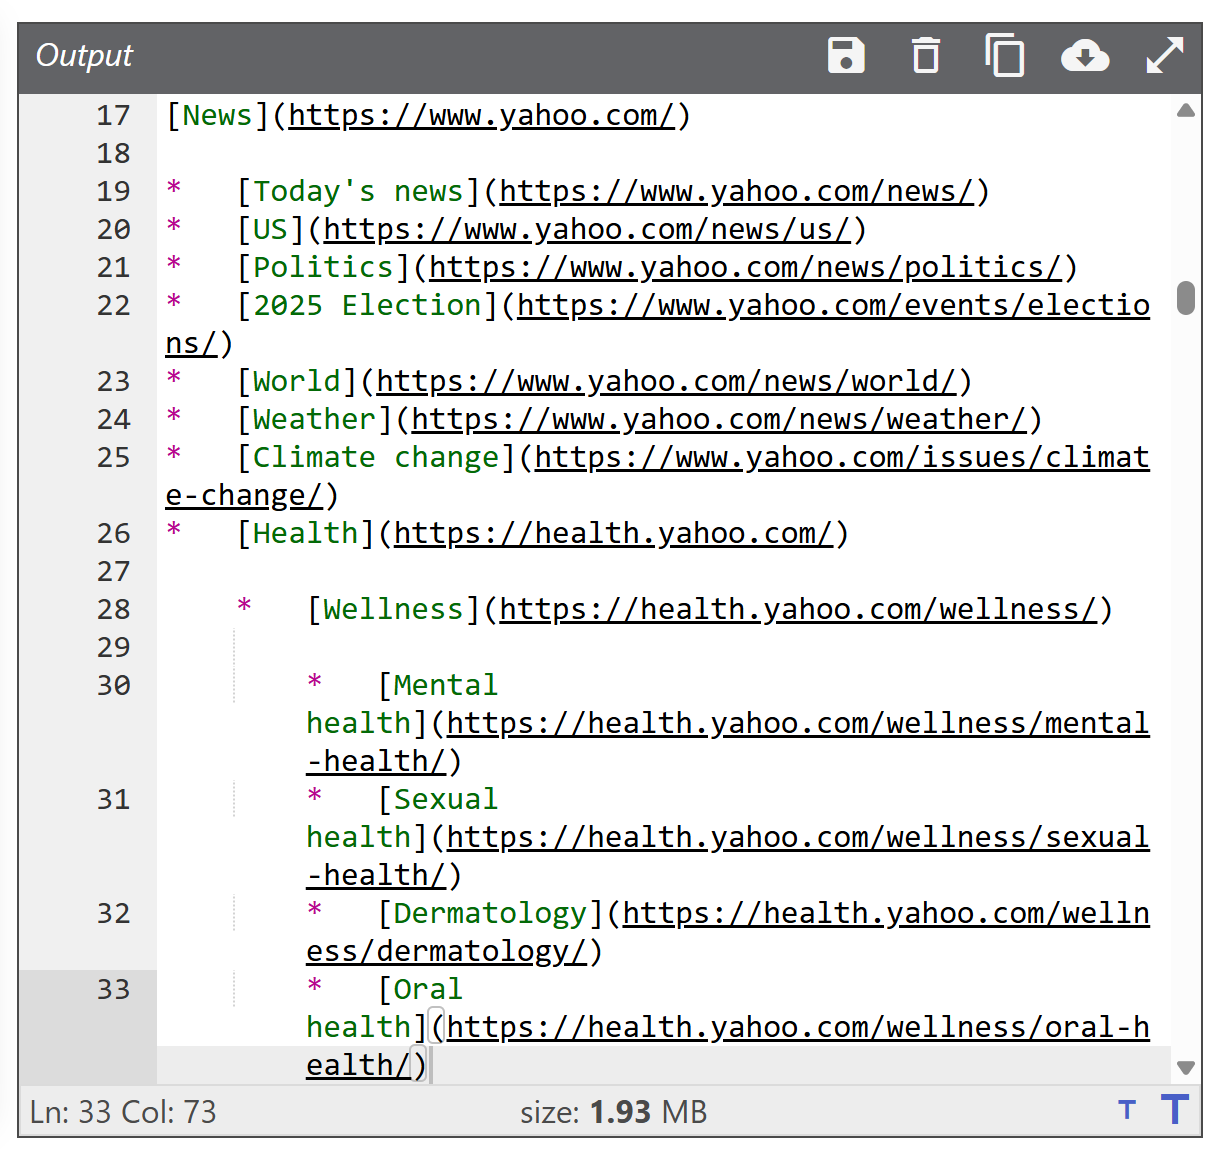Viewport: 1215px width, 1157px height.
Task: Click the scrollbar thumb on the right
Action: (1186, 297)
